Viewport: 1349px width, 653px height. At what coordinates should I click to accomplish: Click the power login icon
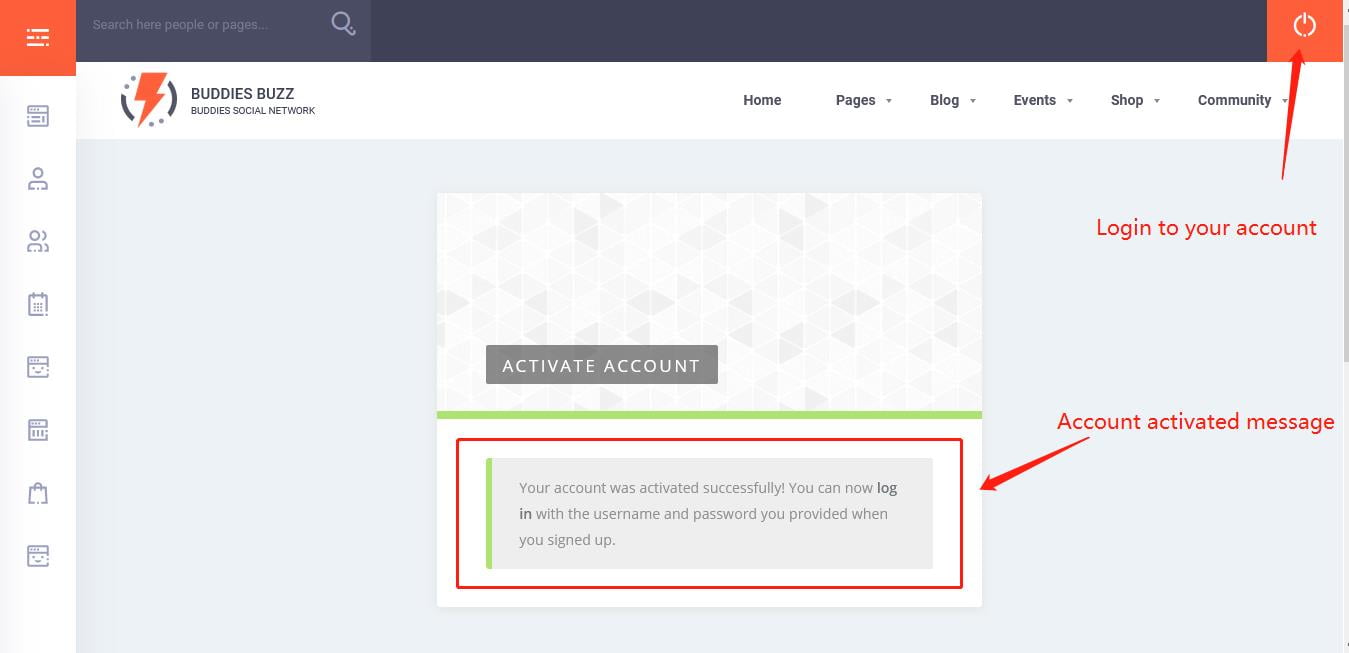1304,26
